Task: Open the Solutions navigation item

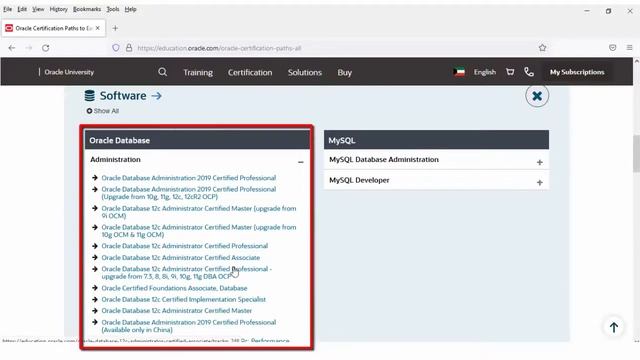Action: [304, 72]
